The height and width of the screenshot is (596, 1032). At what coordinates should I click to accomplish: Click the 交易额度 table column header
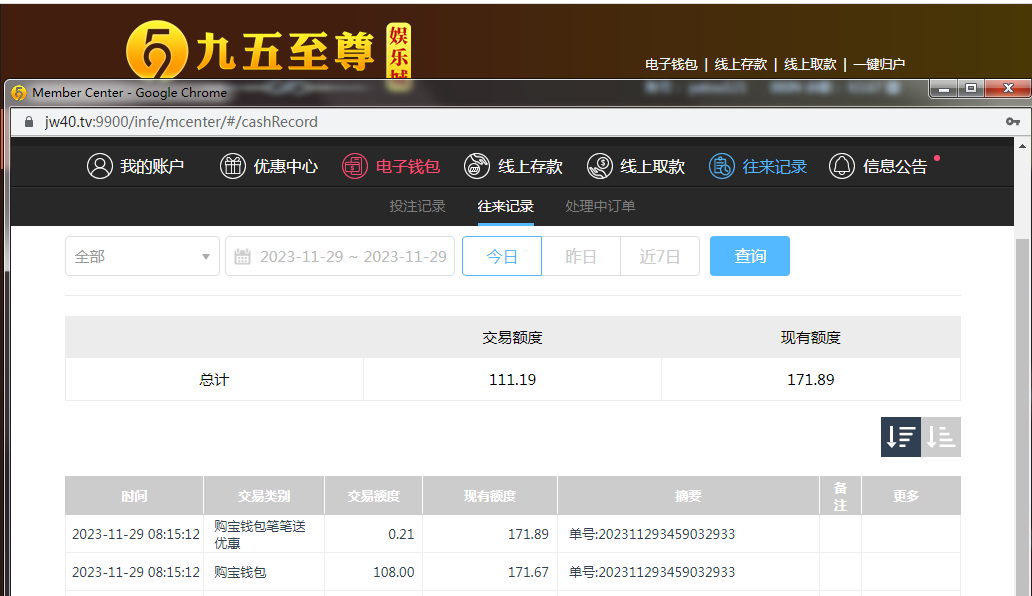point(373,496)
